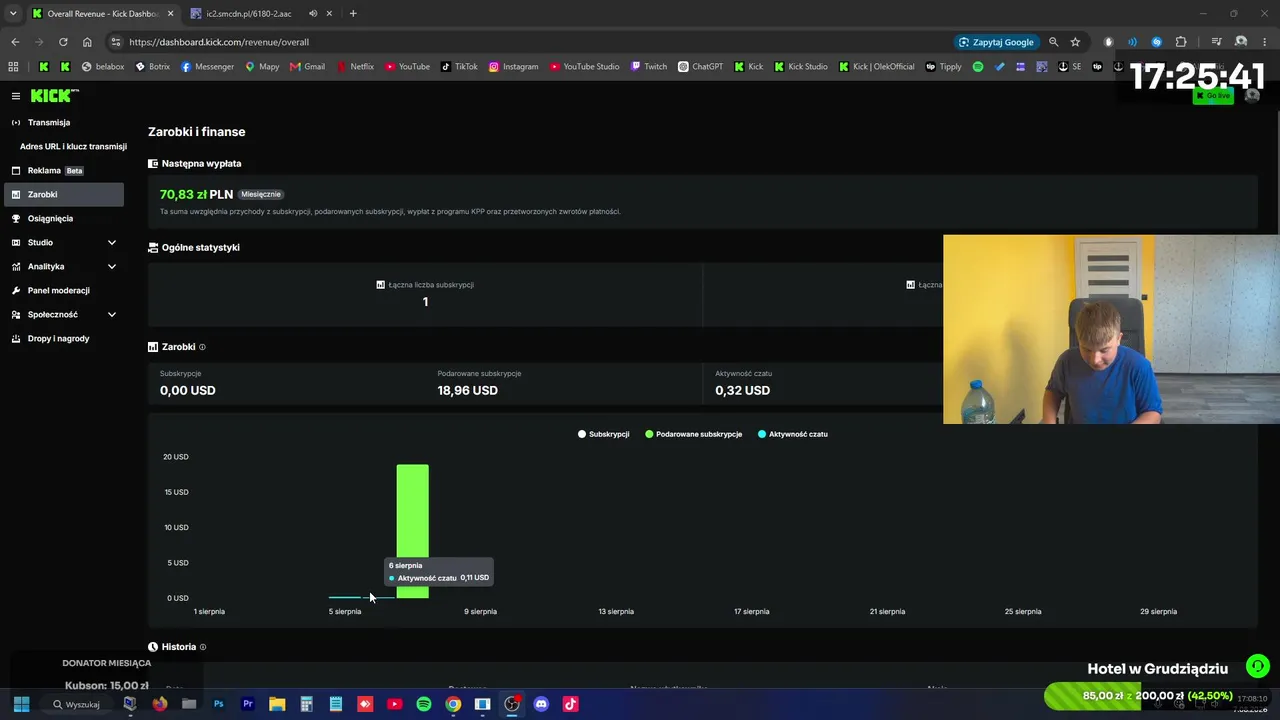Open the zoom magnifier in address bar
1280x720 pixels.
pos(1053,42)
